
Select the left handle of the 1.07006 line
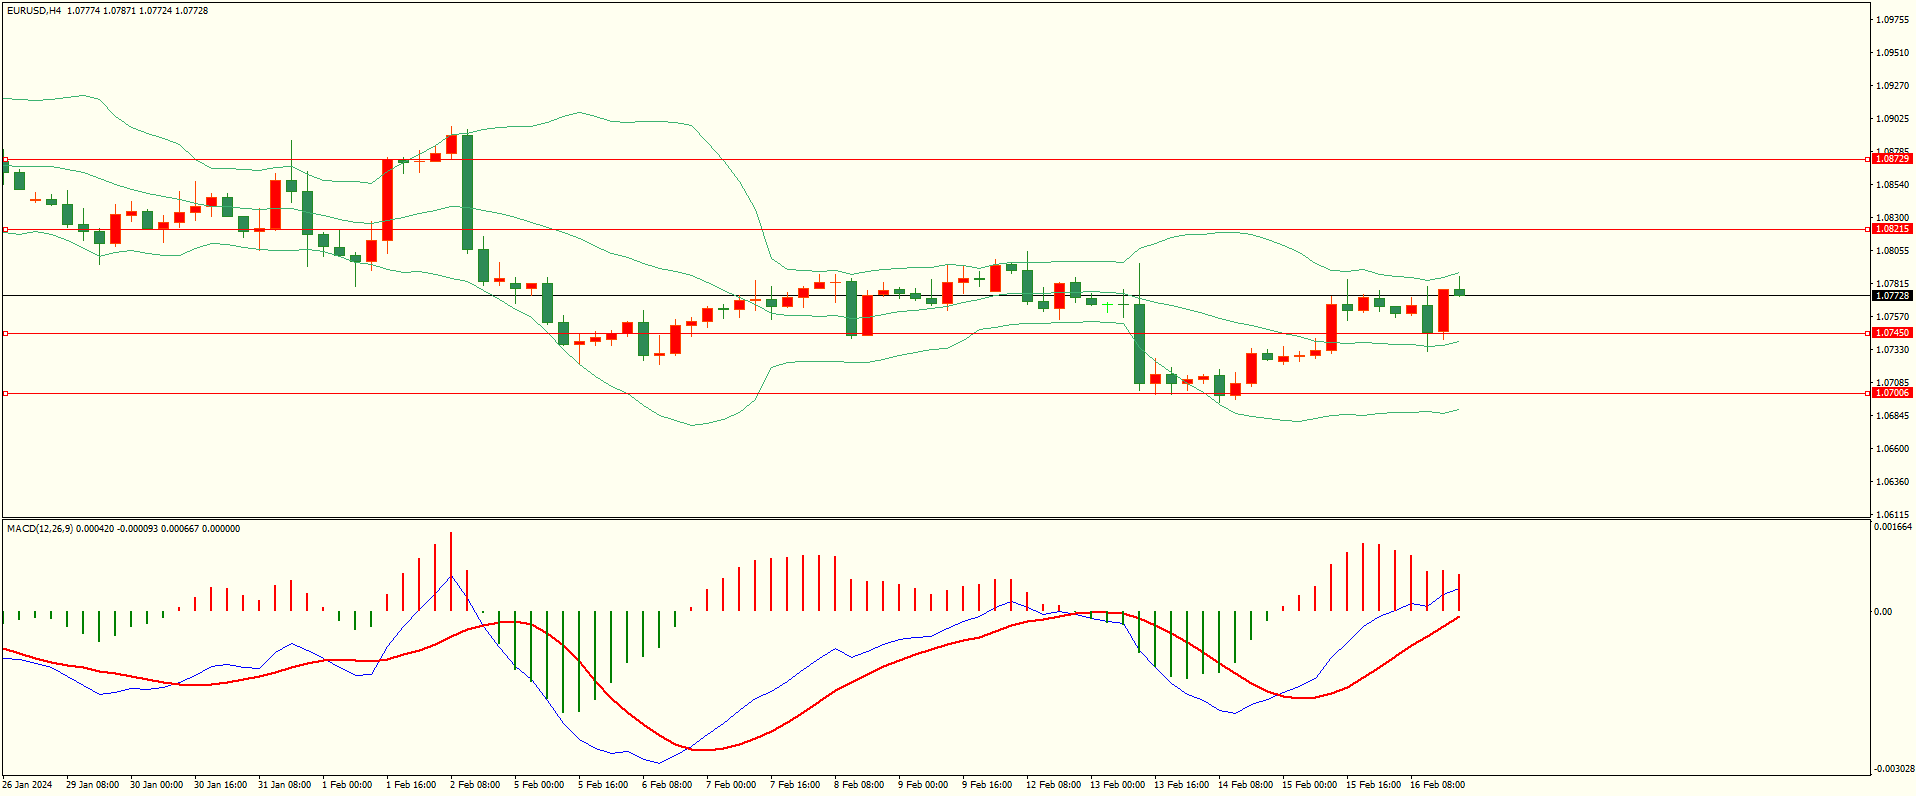(x=5, y=393)
